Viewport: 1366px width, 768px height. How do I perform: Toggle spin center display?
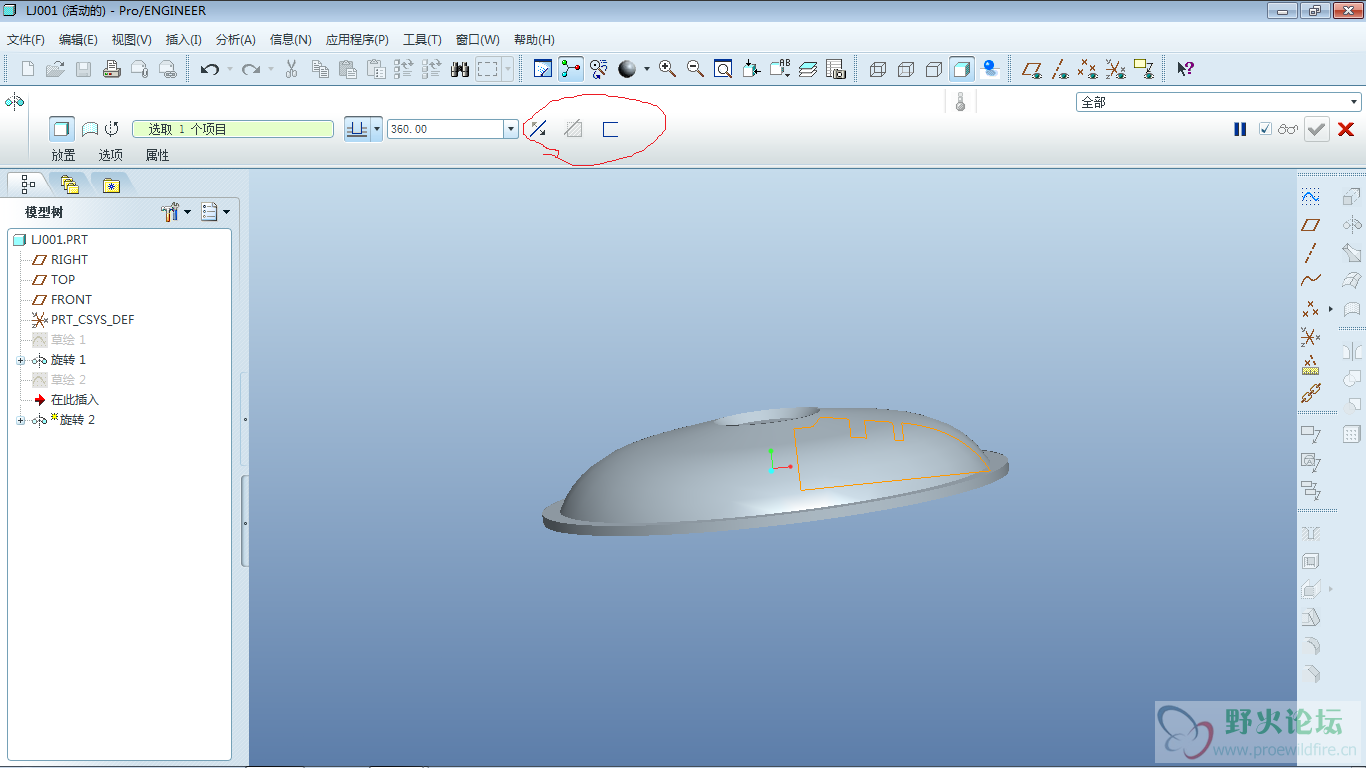tap(571, 69)
